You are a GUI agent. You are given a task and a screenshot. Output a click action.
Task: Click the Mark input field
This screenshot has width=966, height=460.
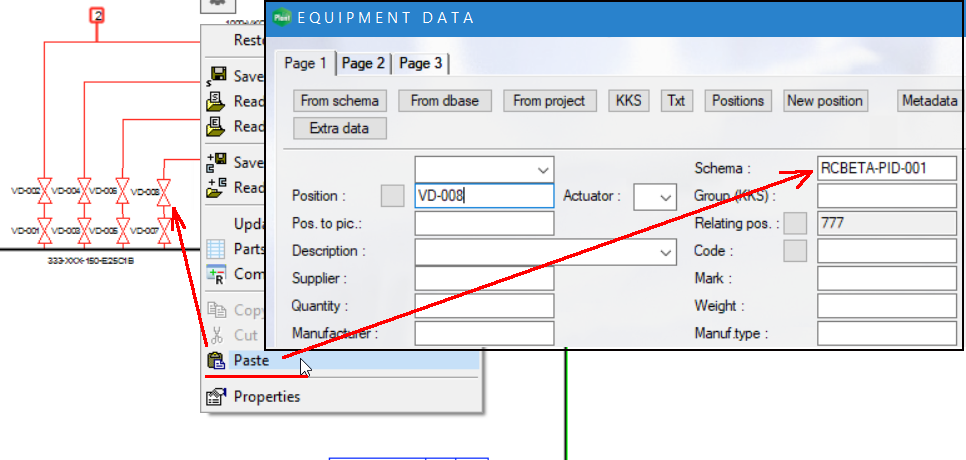coord(887,278)
